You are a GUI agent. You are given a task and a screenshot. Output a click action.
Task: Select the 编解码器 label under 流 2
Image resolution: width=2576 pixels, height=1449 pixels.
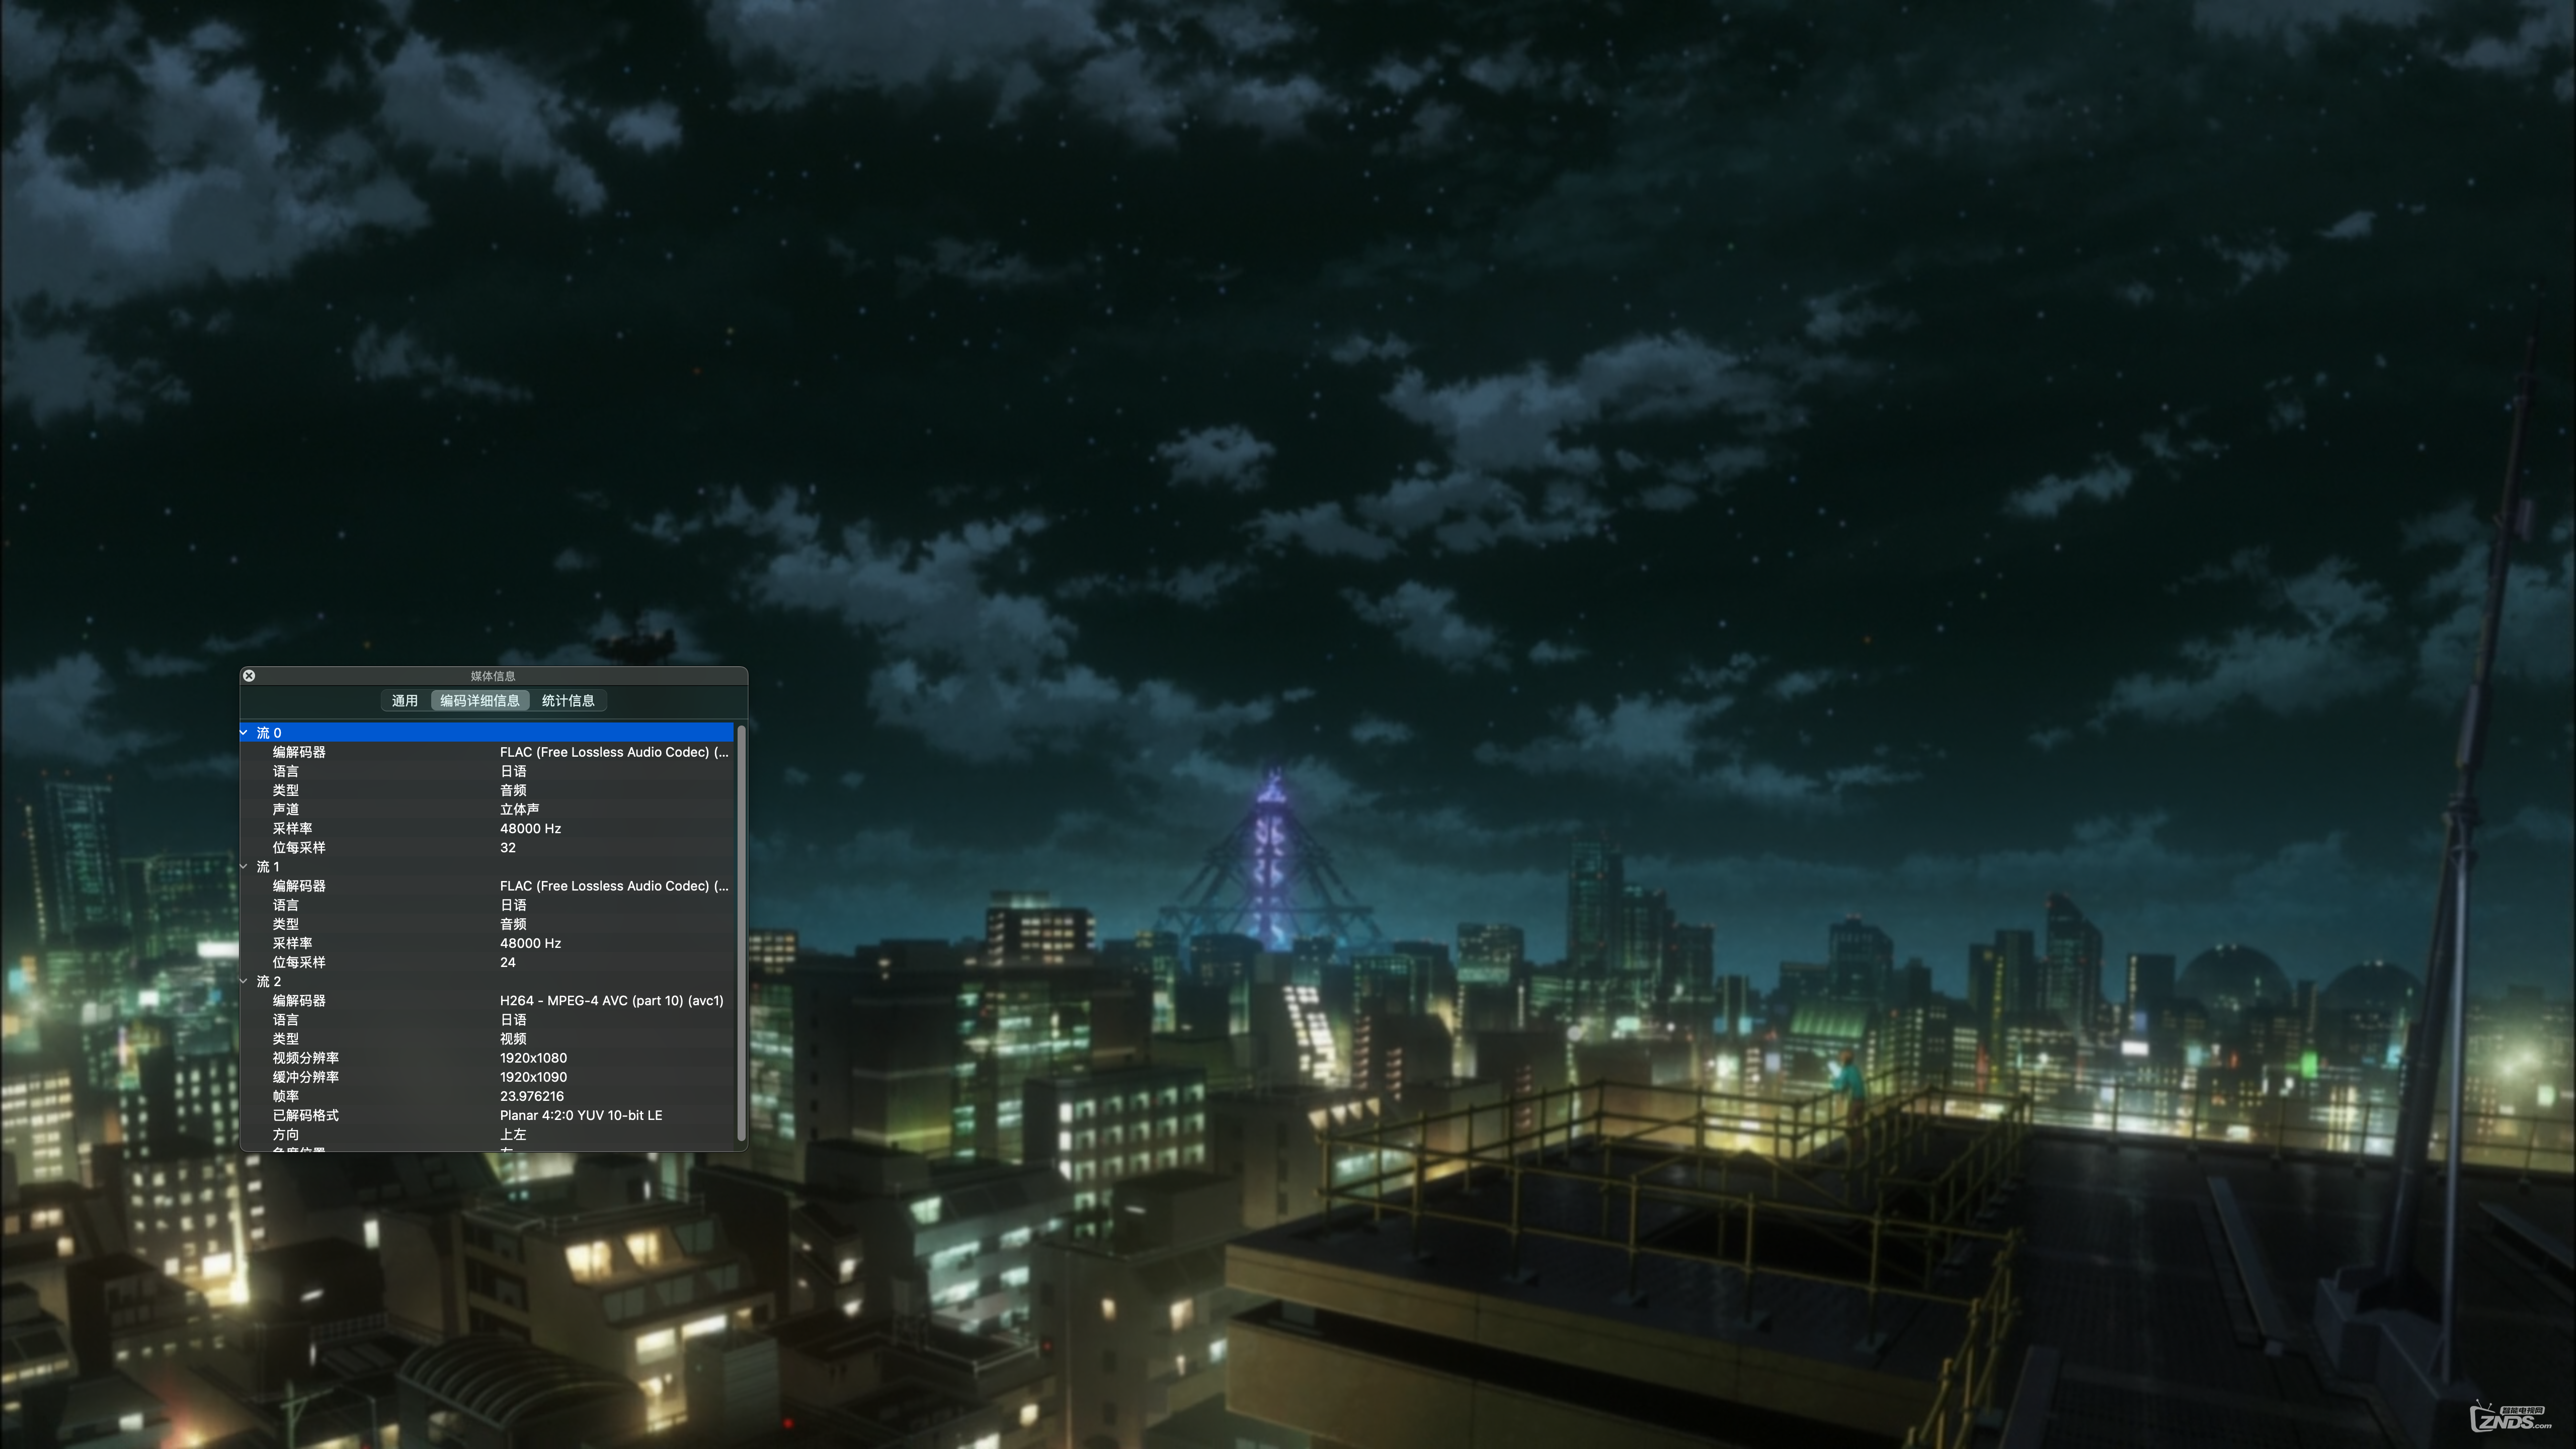point(299,1001)
